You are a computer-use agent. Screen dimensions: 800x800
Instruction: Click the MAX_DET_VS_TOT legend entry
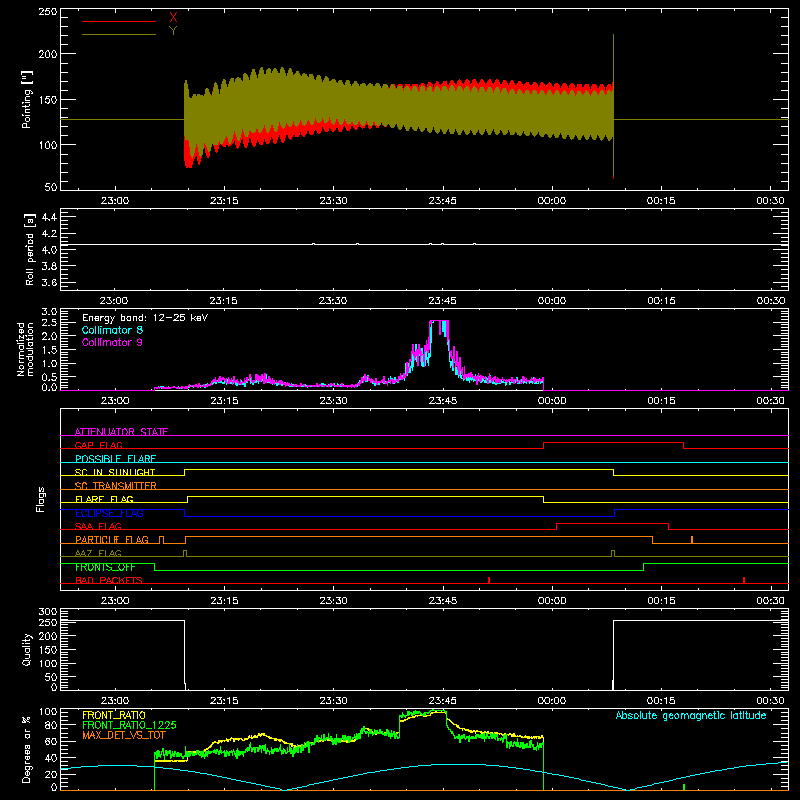point(124,735)
